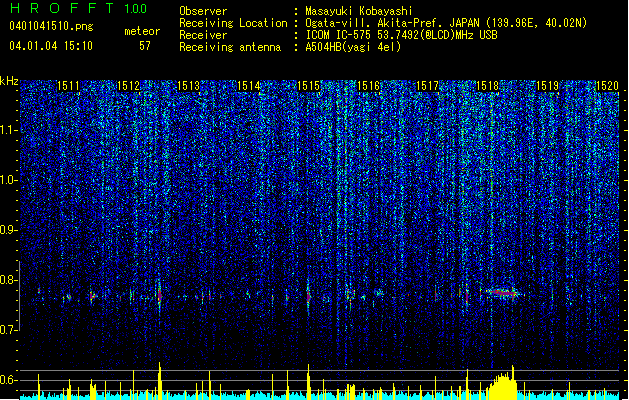
Task: Click the tall yellow spike between 1512 and 1513
Action: pyautogui.click(x=160, y=381)
